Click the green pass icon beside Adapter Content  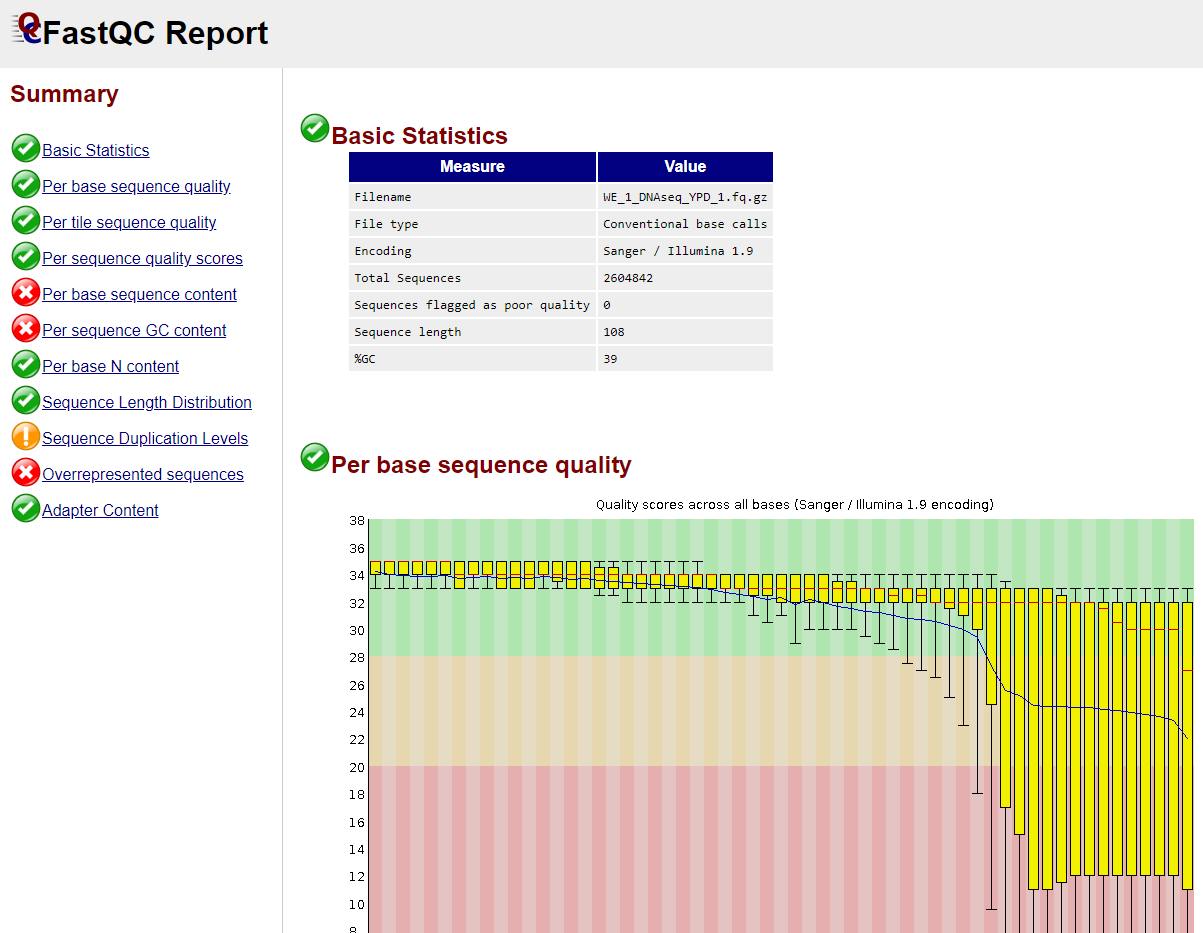pyautogui.click(x=25, y=508)
